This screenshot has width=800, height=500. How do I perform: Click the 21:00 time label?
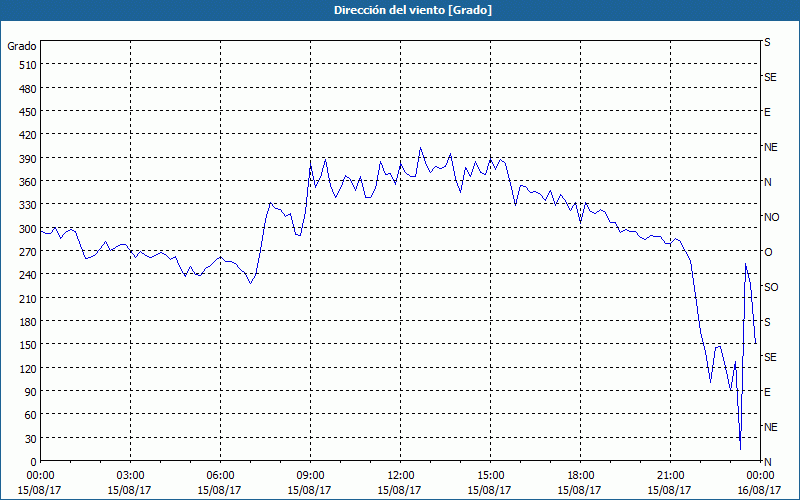click(670, 476)
